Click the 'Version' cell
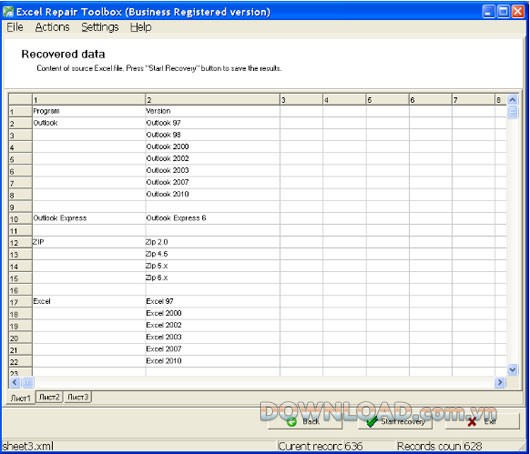Image resolution: width=530 pixels, height=454 pixels. click(x=213, y=111)
